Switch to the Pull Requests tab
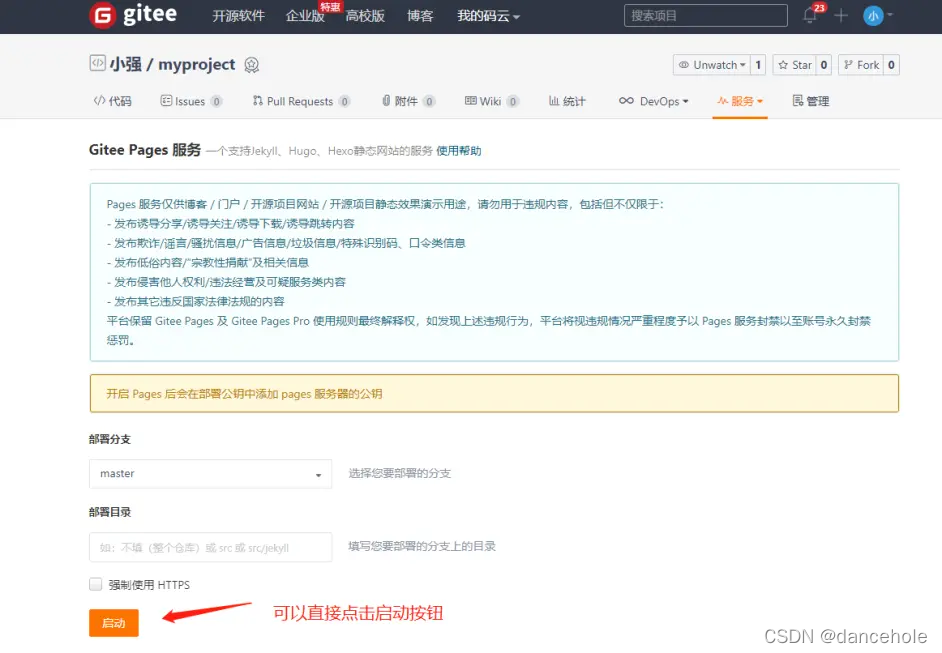This screenshot has height=653, width=942. click(x=301, y=101)
